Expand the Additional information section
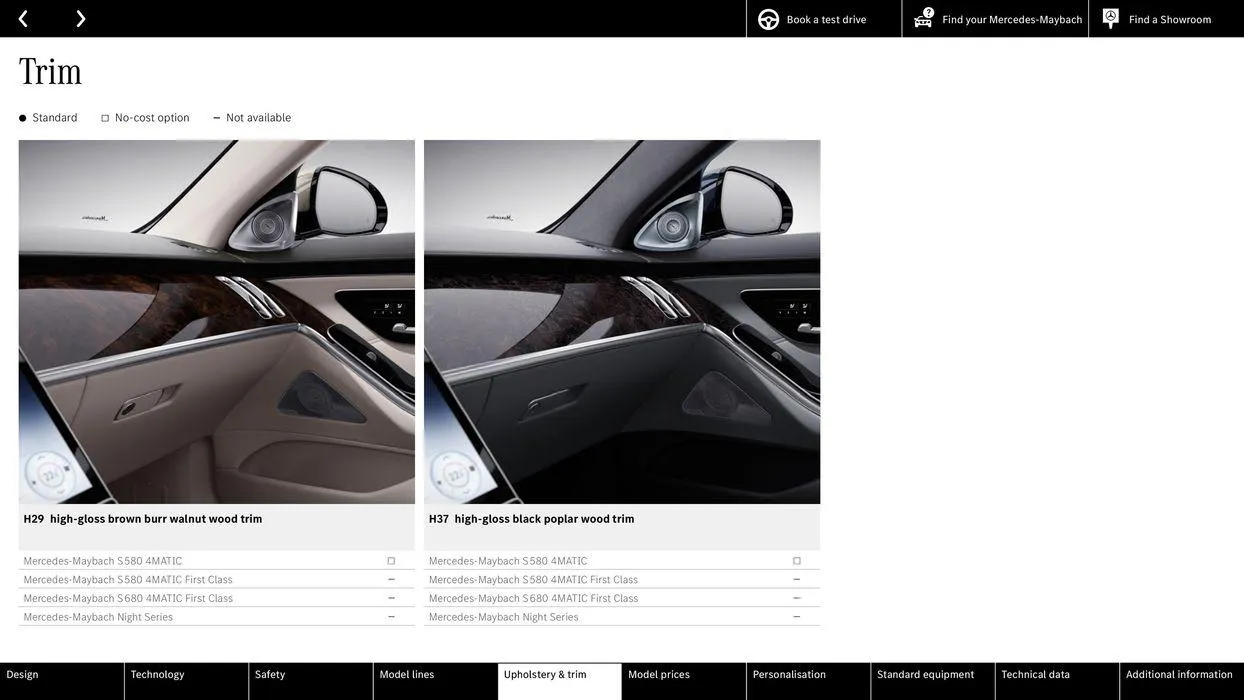 (x=1178, y=672)
